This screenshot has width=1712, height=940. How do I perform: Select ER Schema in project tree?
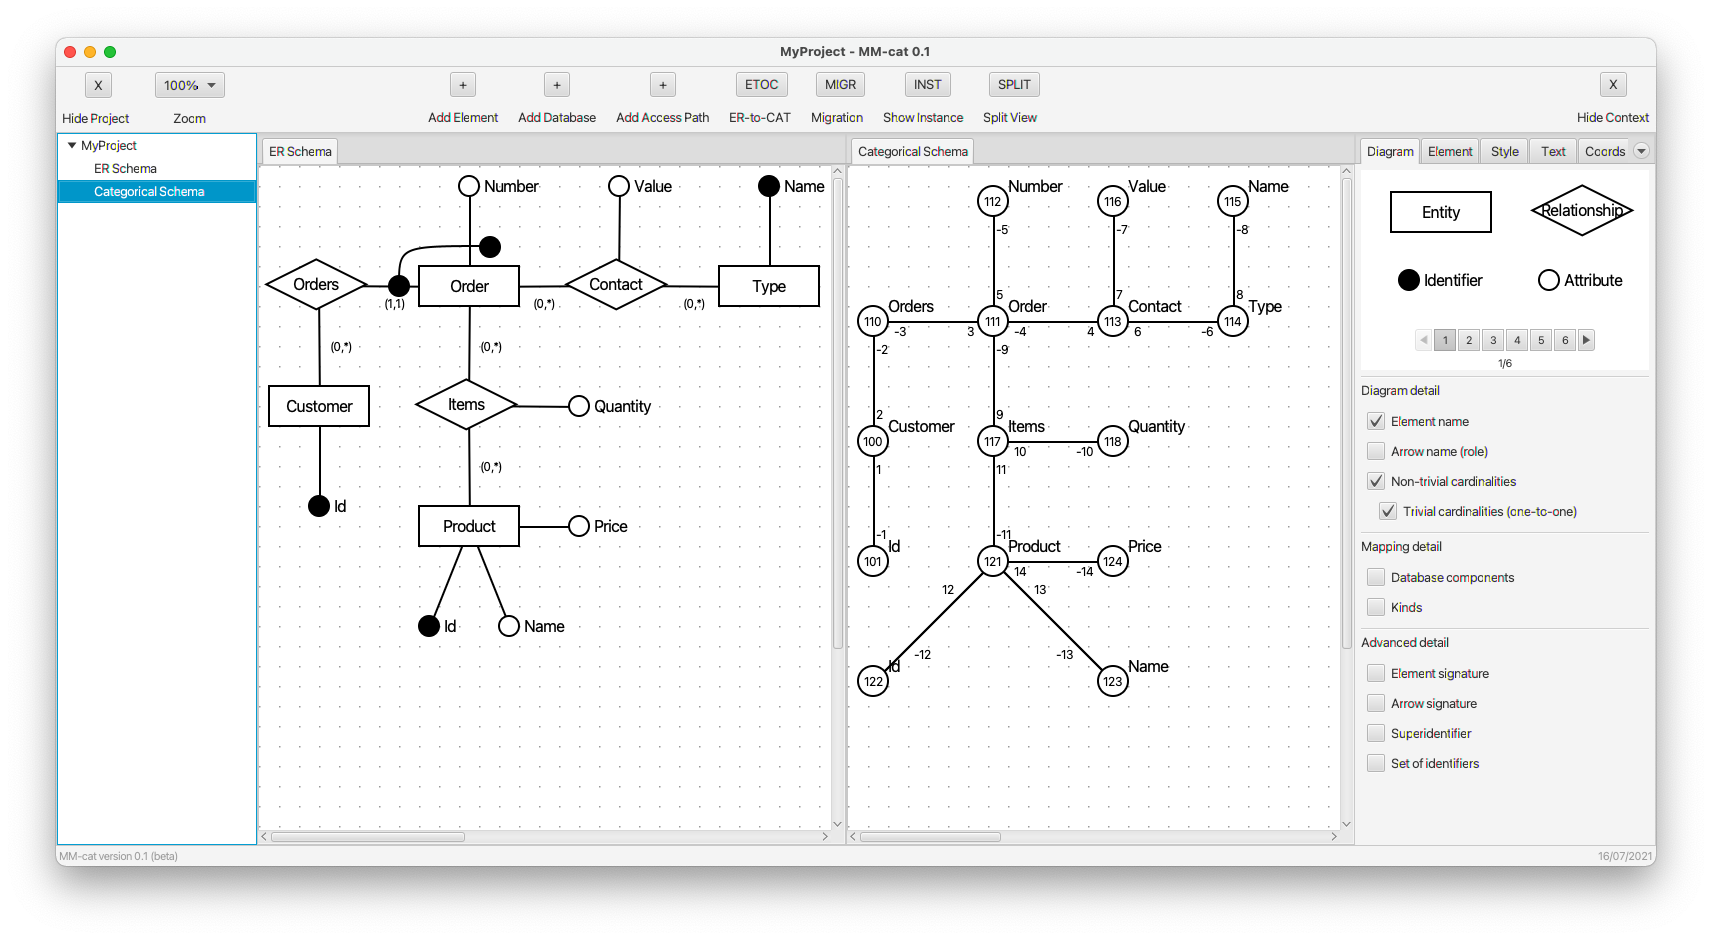[125, 168]
